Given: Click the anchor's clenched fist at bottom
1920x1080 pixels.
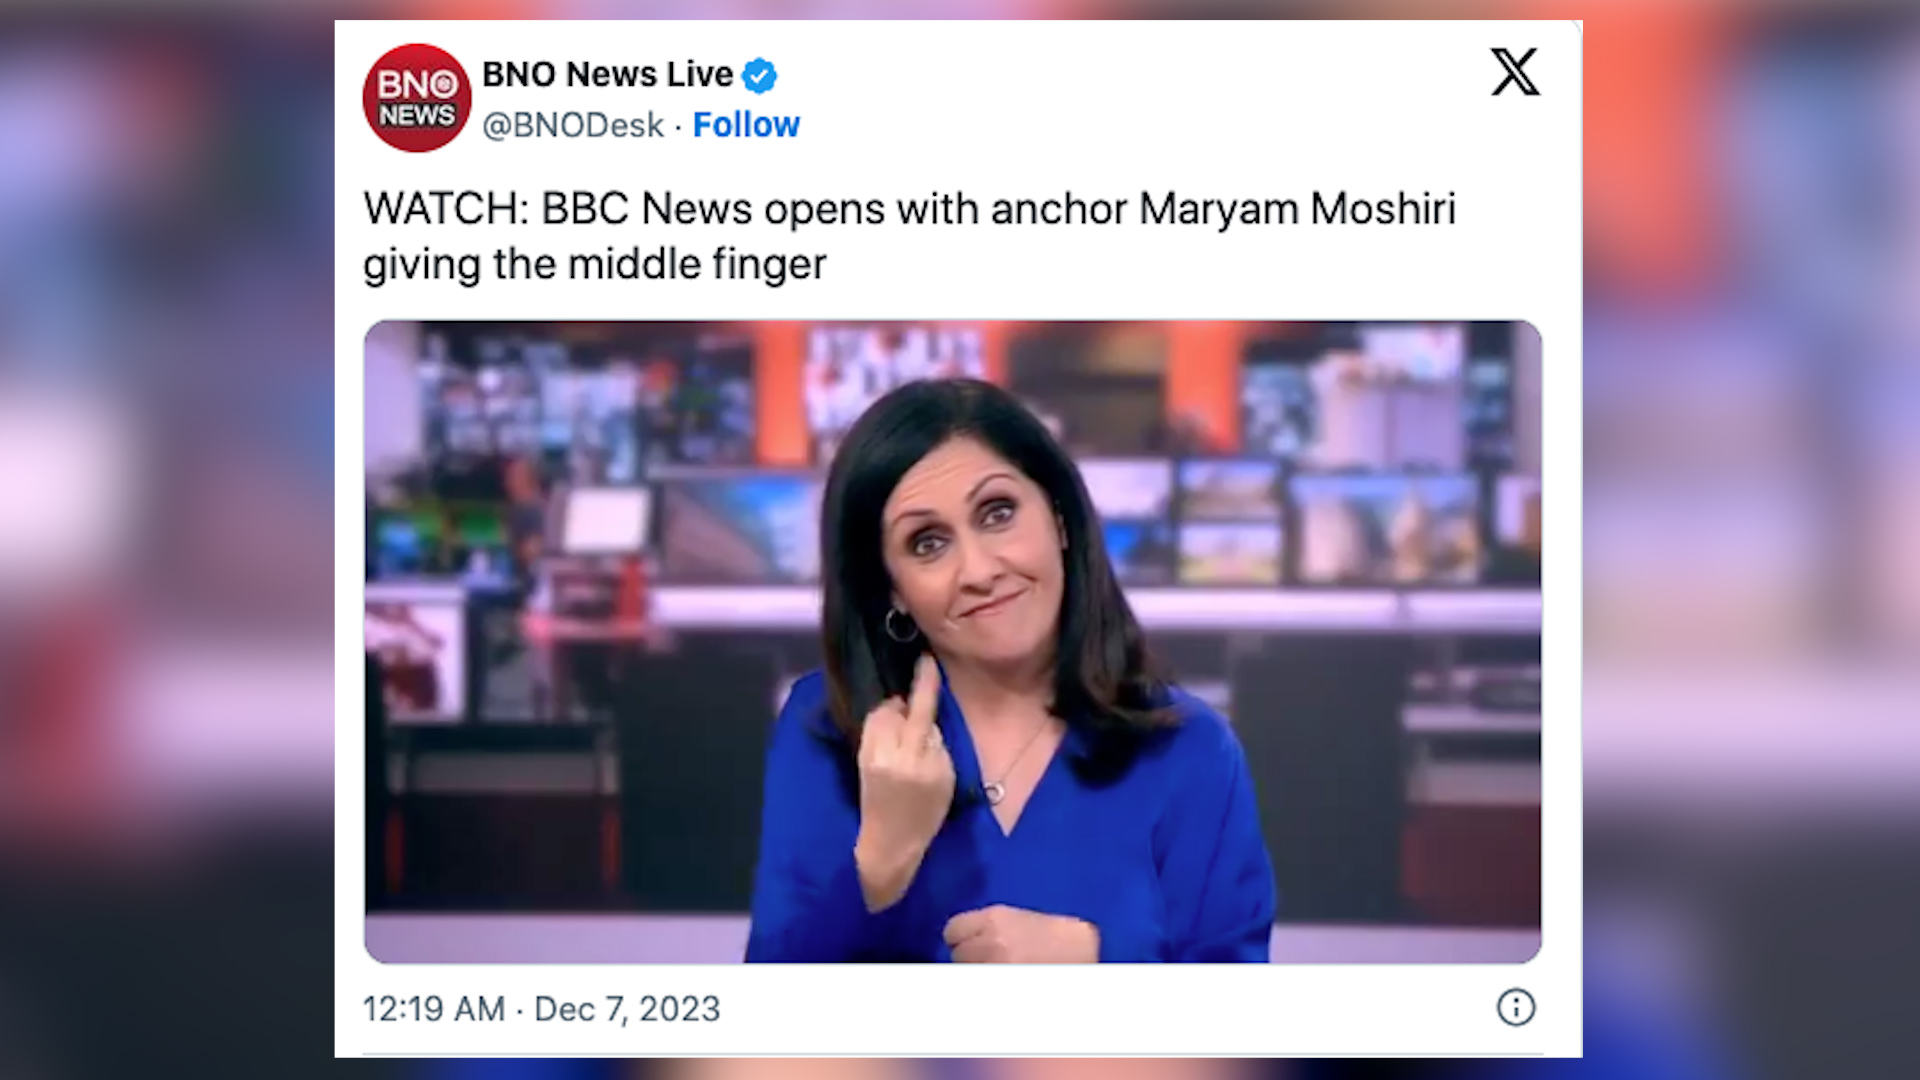Looking at the screenshot, I should pos(1020,935).
